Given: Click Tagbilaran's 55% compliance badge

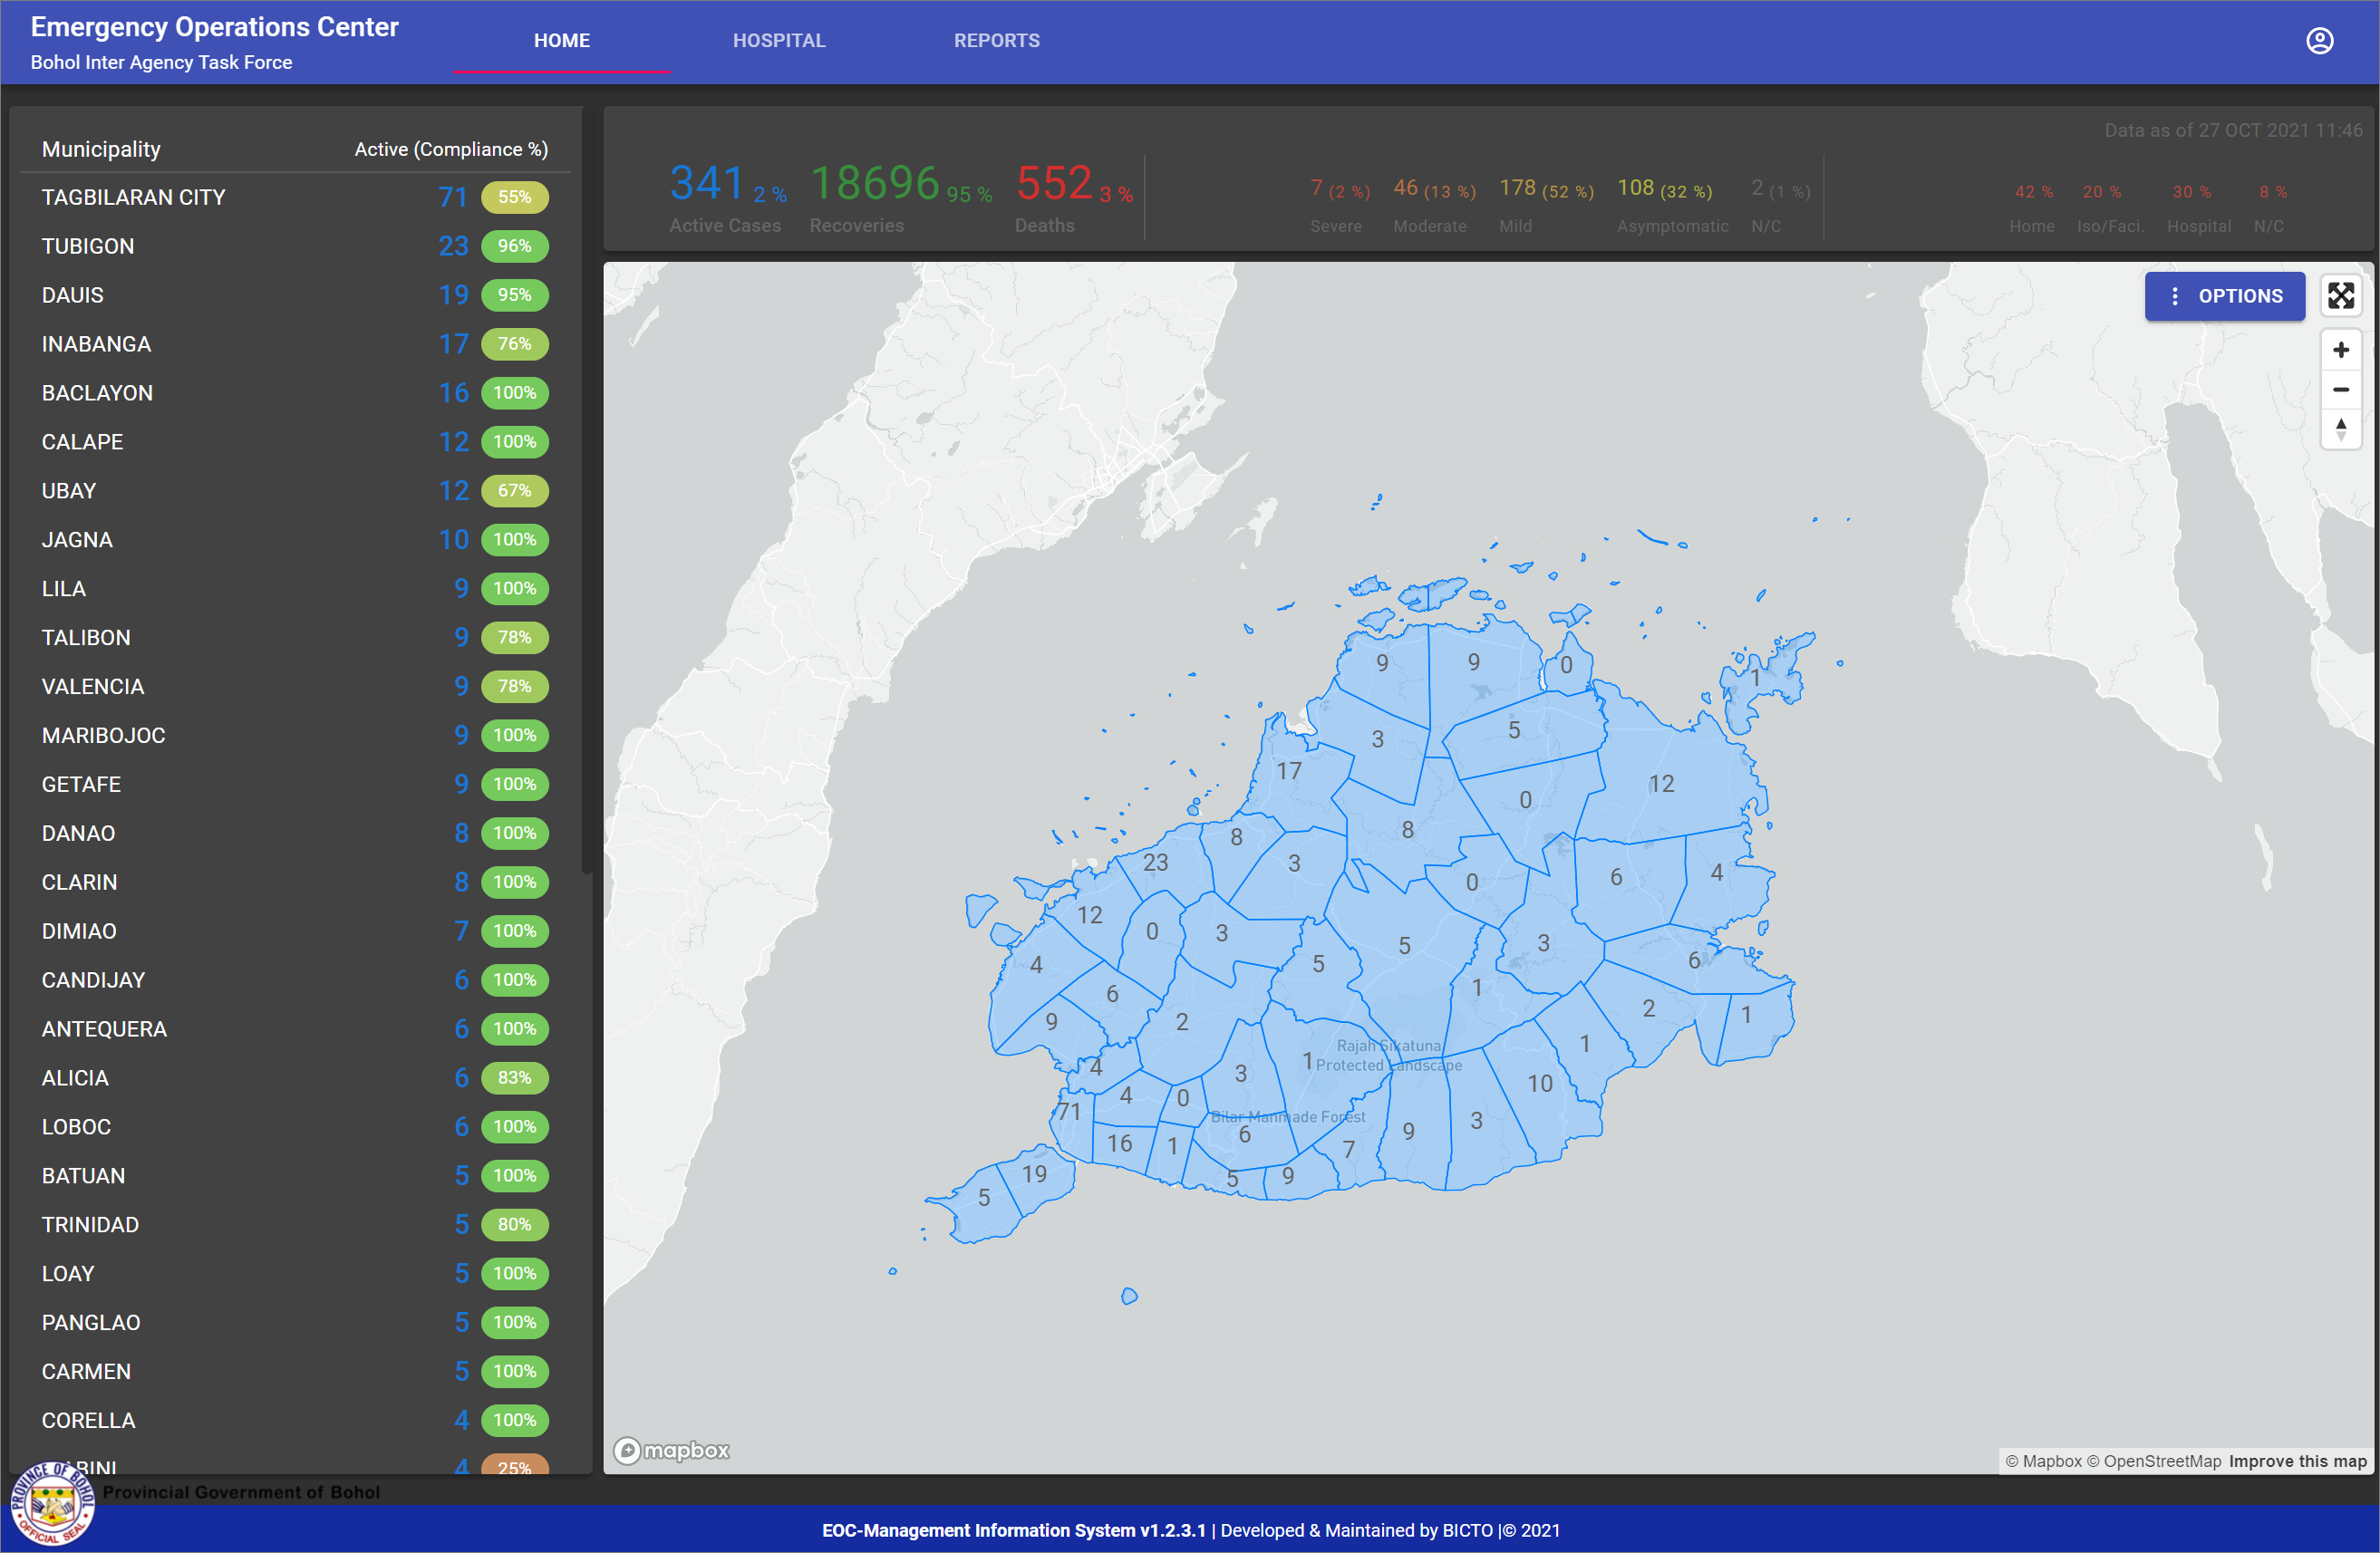Looking at the screenshot, I should pos(514,198).
